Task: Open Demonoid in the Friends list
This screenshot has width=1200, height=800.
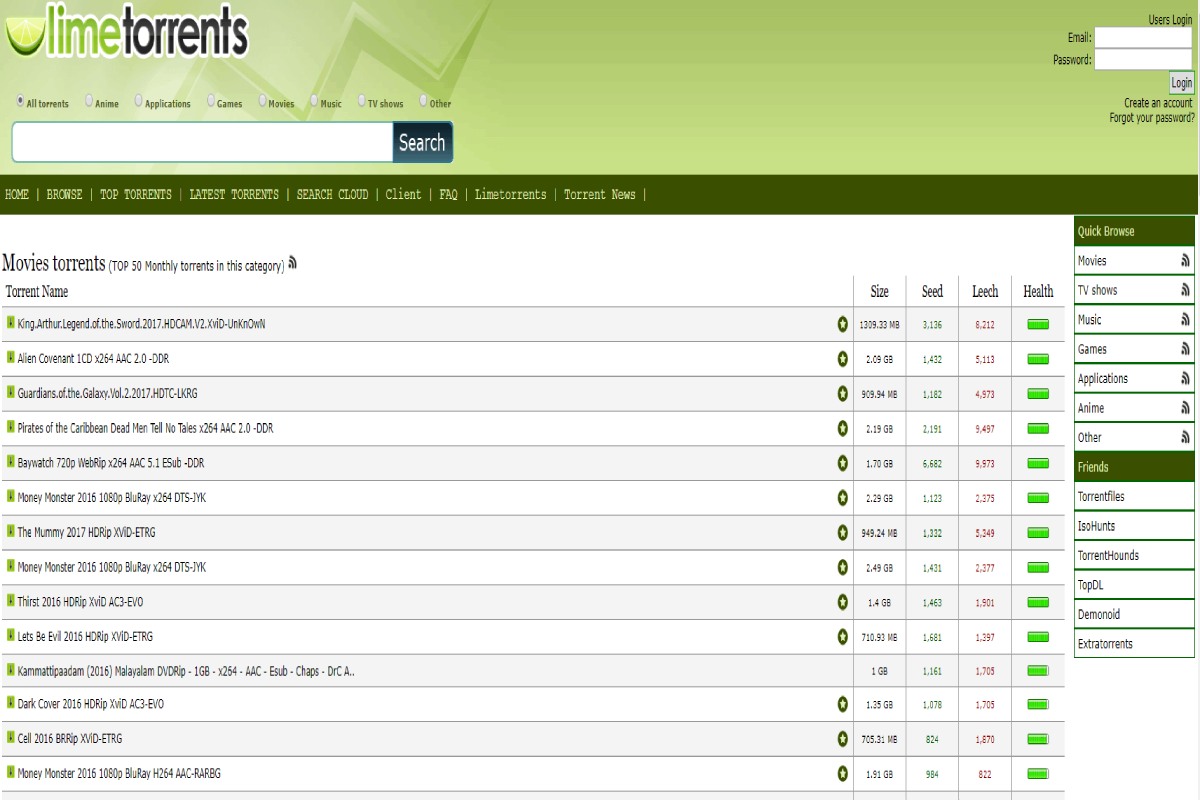Action: coord(1099,615)
